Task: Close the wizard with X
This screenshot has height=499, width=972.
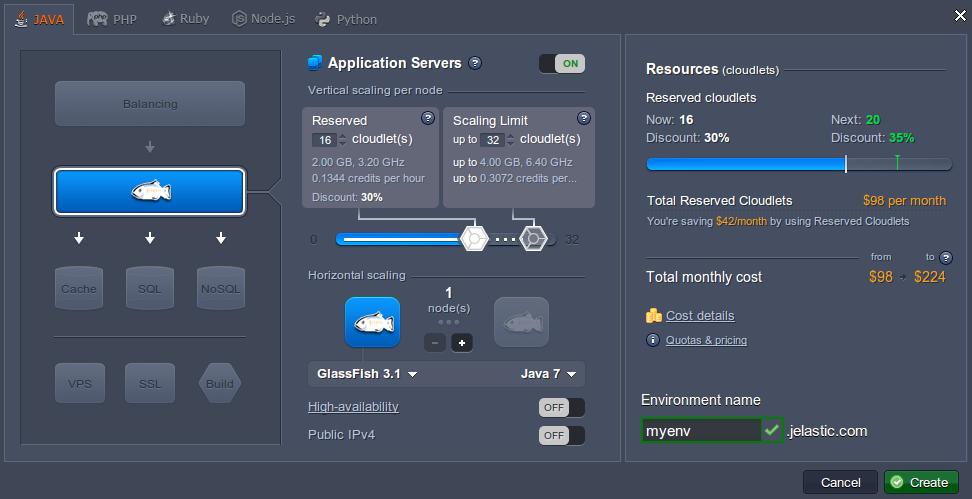Action: (960, 16)
